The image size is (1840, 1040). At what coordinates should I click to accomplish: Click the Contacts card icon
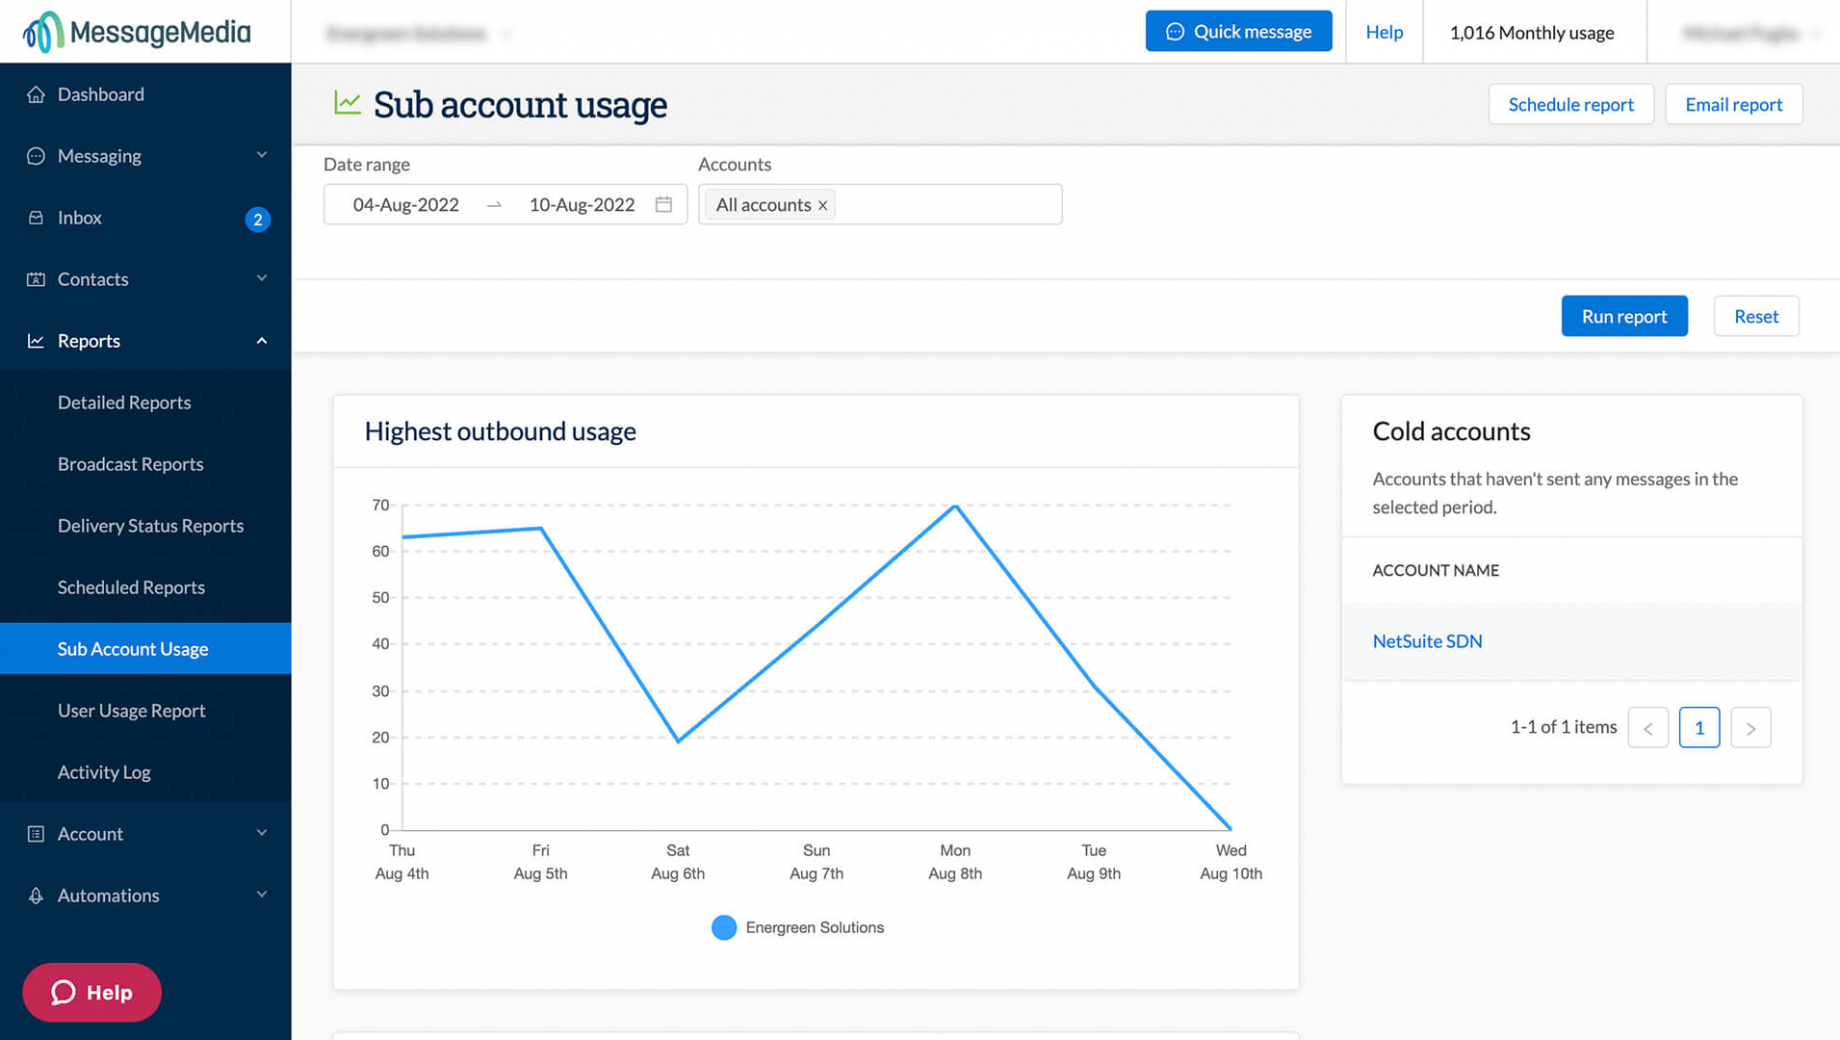[x=36, y=279]
